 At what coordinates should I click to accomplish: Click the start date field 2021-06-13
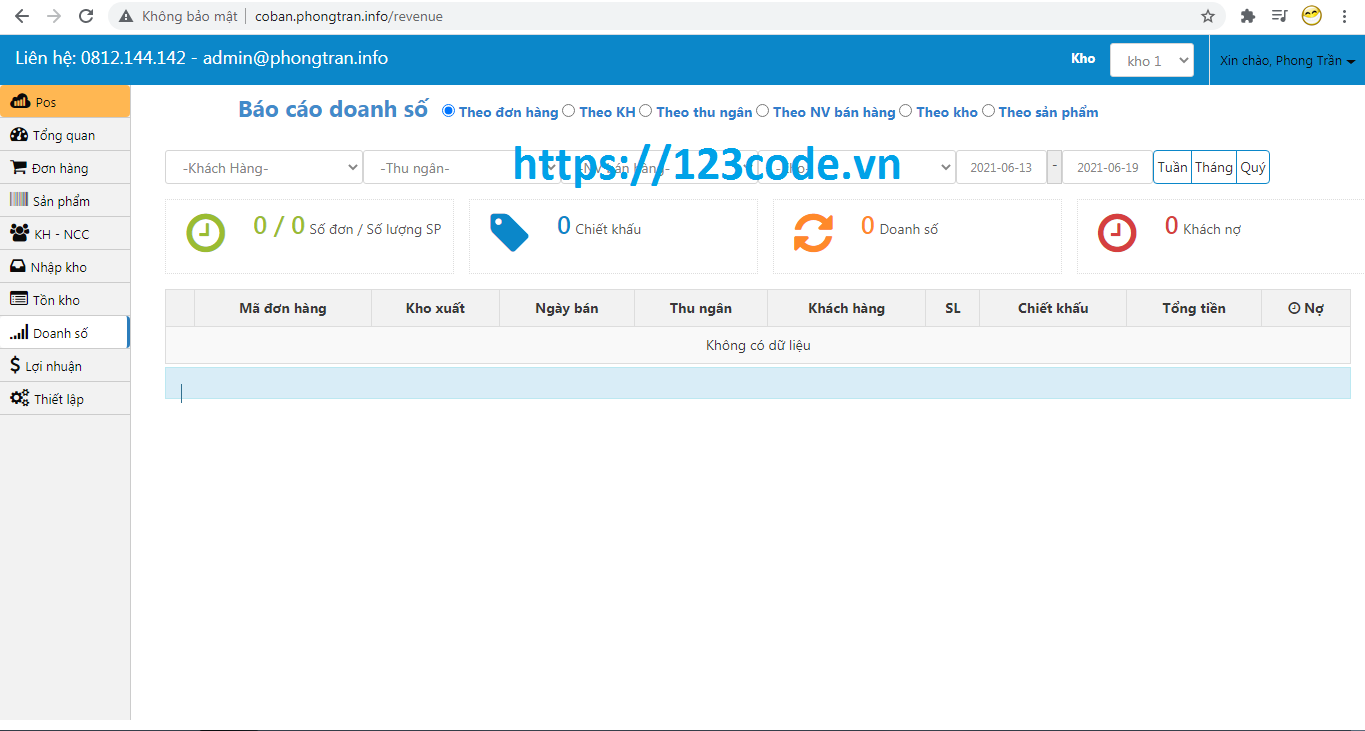pos(1001,167)
